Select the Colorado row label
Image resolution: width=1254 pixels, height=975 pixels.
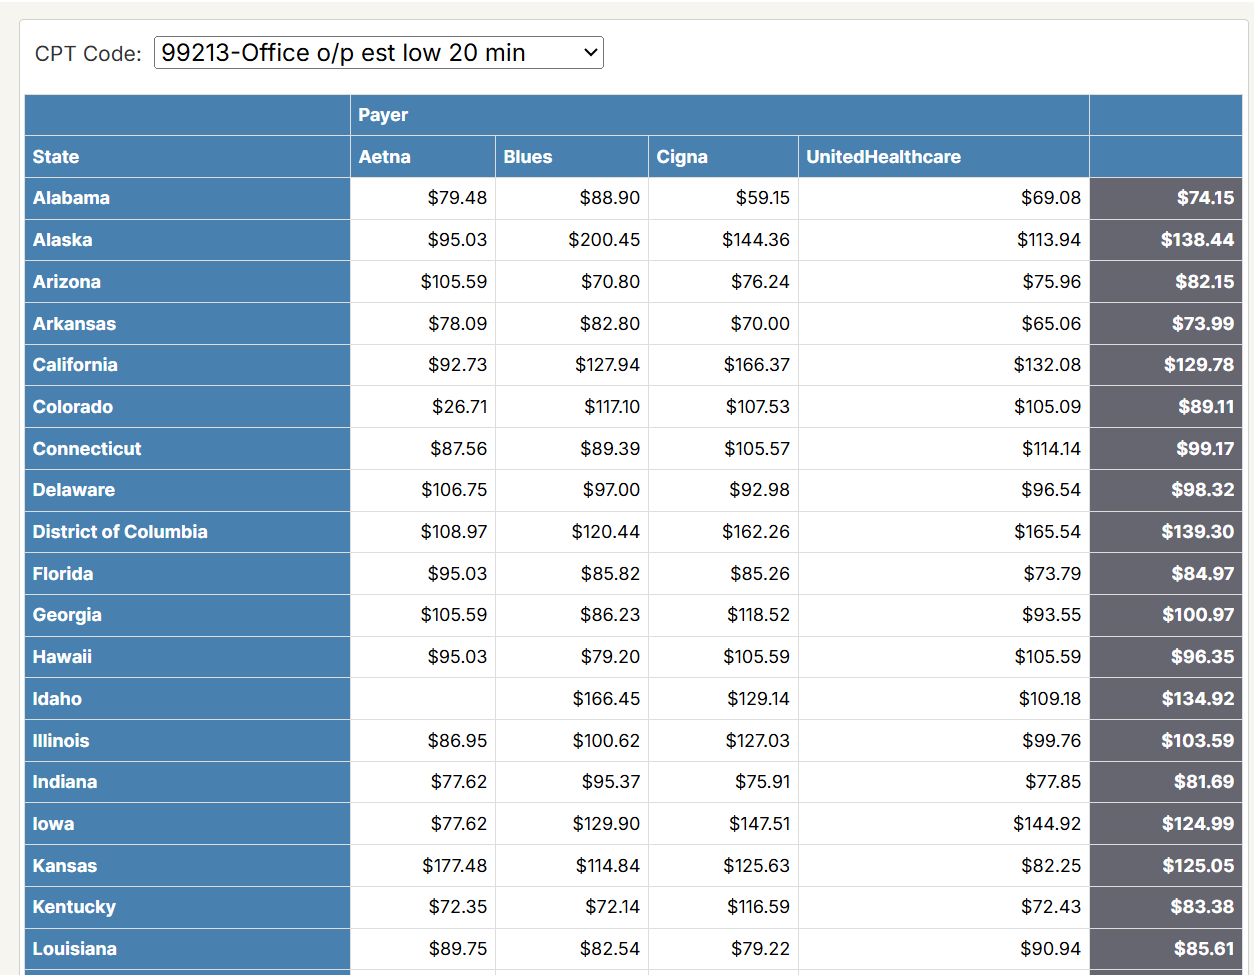pyautogui.click(x=188, y=407)
